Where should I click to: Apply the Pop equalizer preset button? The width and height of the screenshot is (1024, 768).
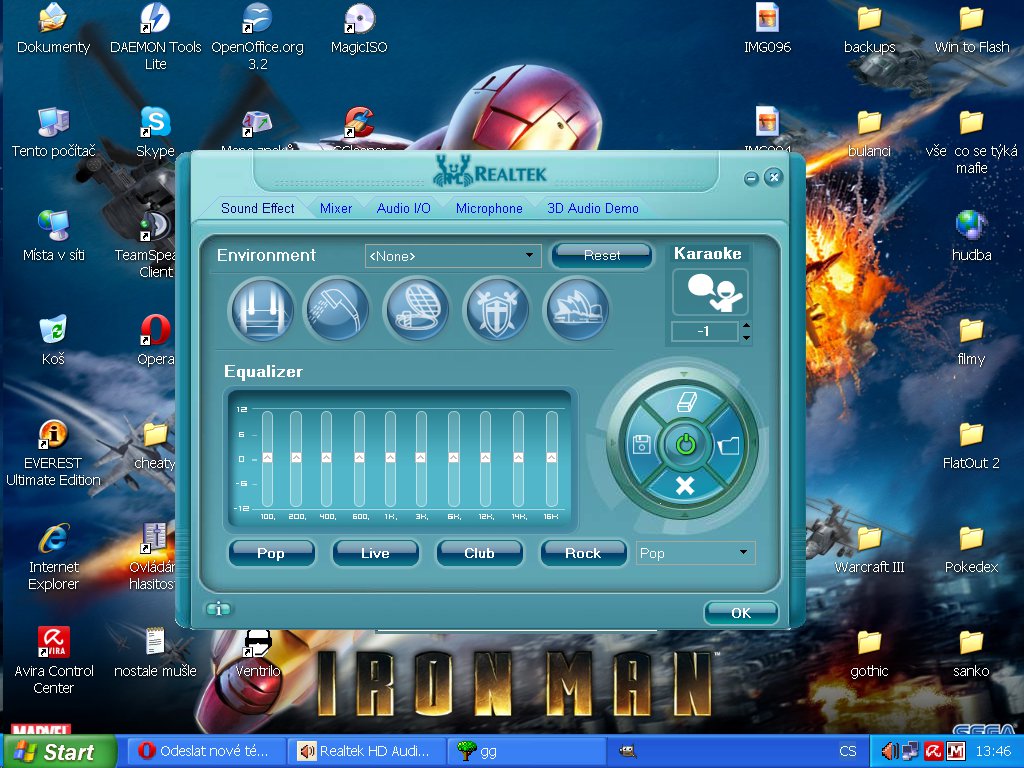coord(271,553)
